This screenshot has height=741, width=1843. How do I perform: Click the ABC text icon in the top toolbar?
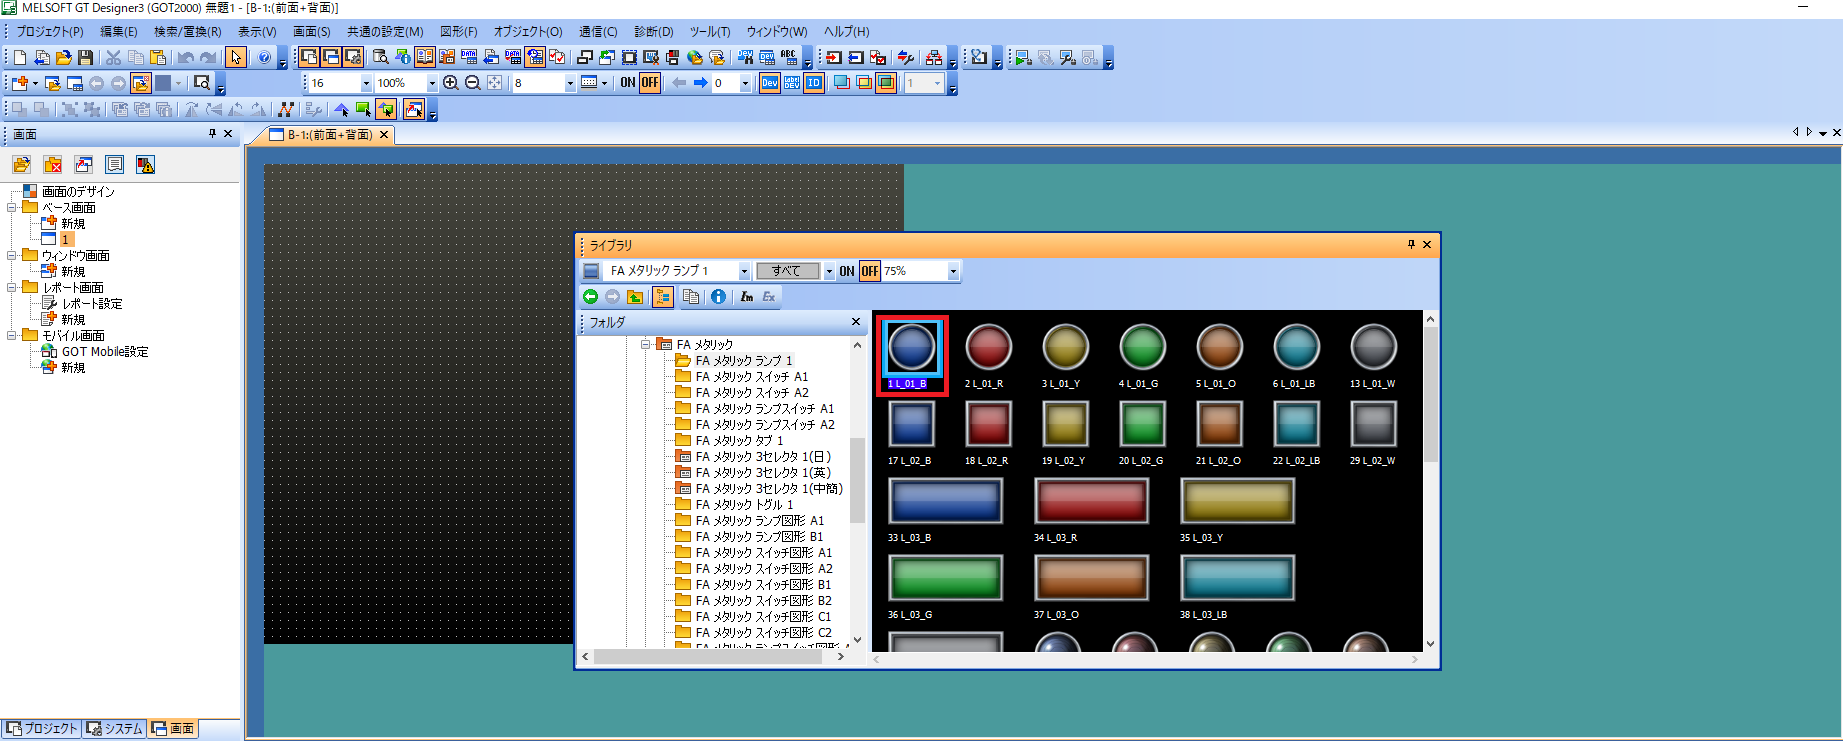[x=789, y=58]
